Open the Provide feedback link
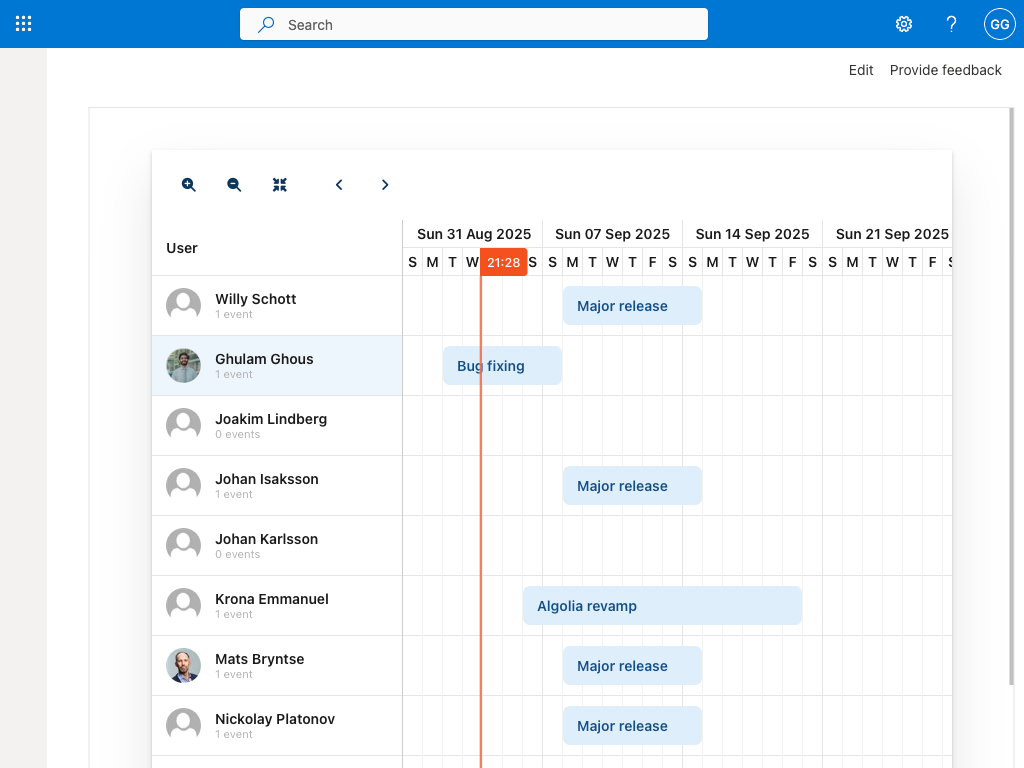 coord(945,70)
